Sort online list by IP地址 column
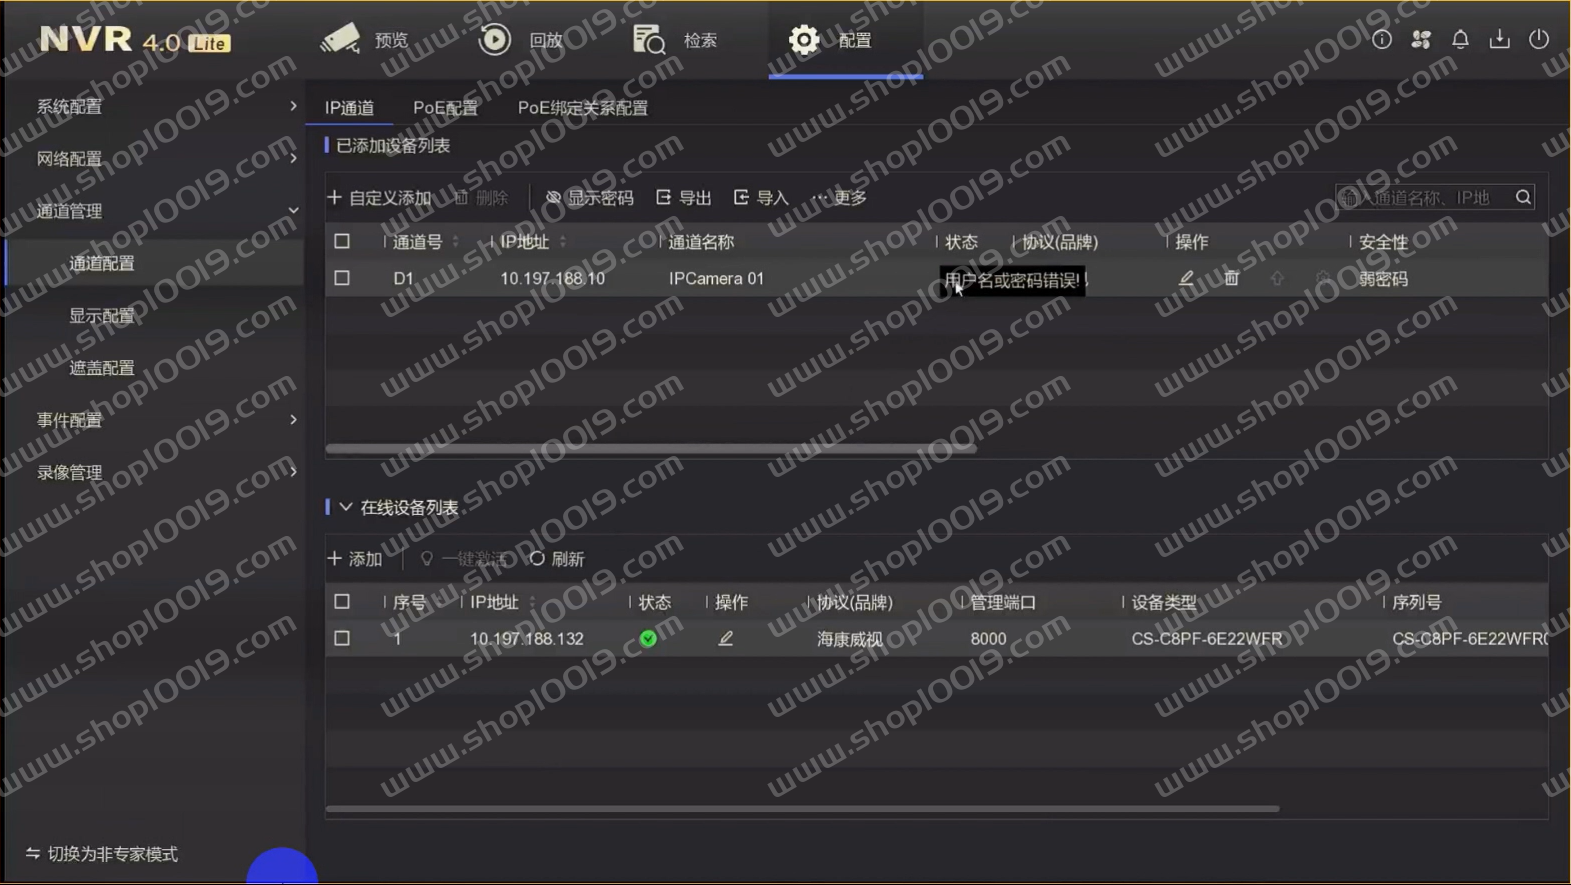1571x885 pixels. click(532, 602)
